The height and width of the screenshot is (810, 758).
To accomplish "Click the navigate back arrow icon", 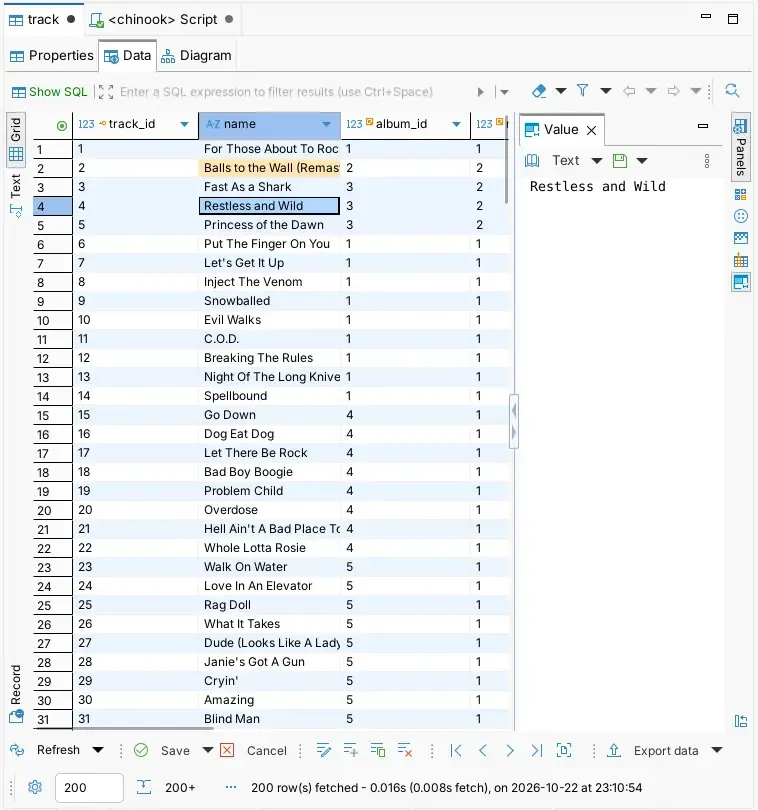I will pyautogui.click(x=629, y=91).
